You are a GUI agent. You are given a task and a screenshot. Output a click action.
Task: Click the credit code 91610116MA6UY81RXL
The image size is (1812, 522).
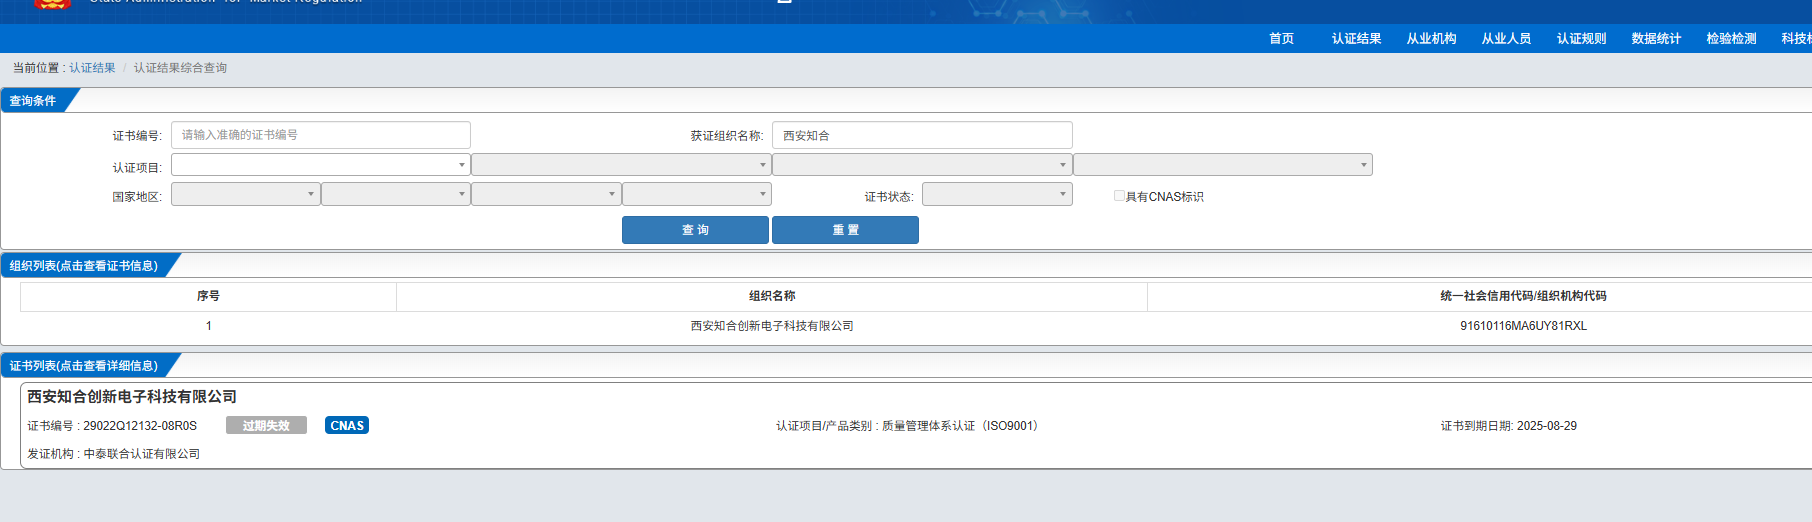tap(1523, 326)
